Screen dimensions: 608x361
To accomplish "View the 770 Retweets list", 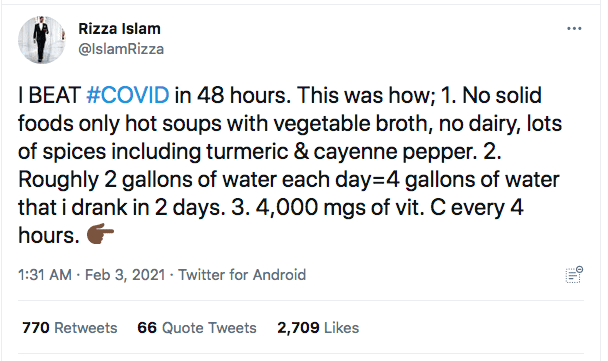I will [x=70, y=328].
